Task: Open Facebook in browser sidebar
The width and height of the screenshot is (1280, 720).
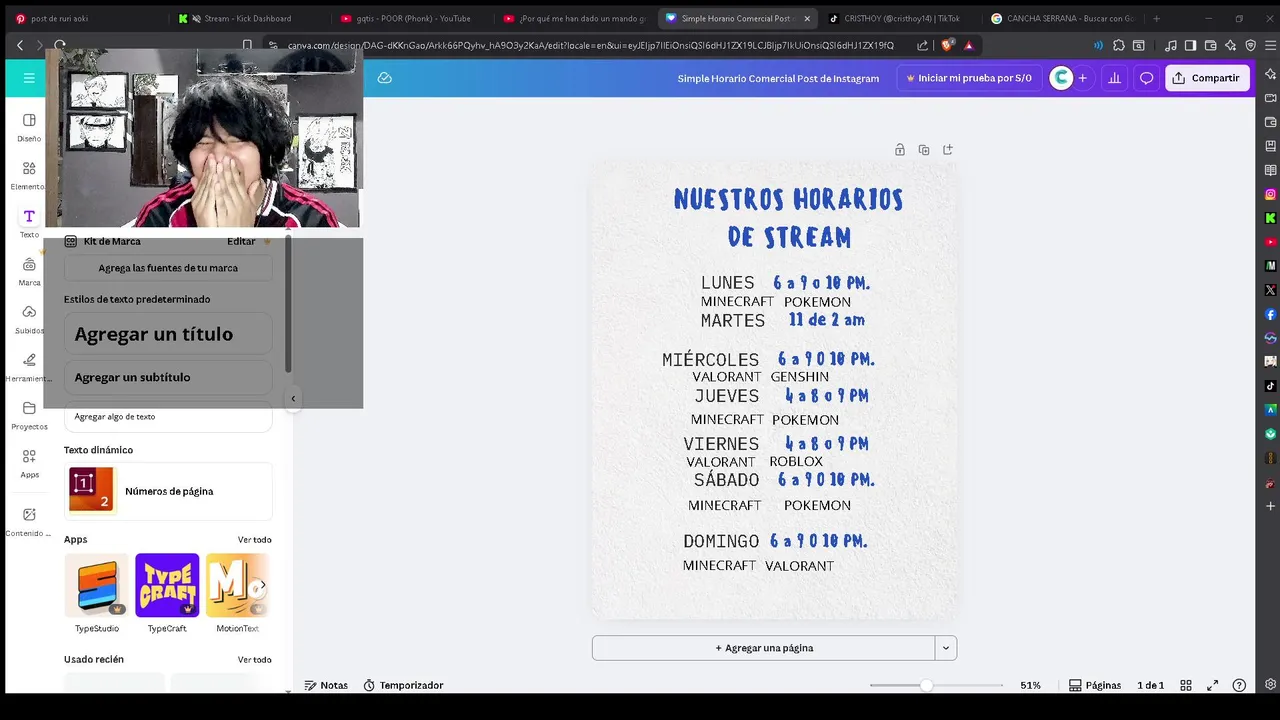Action: click(x=1270, y=314)
